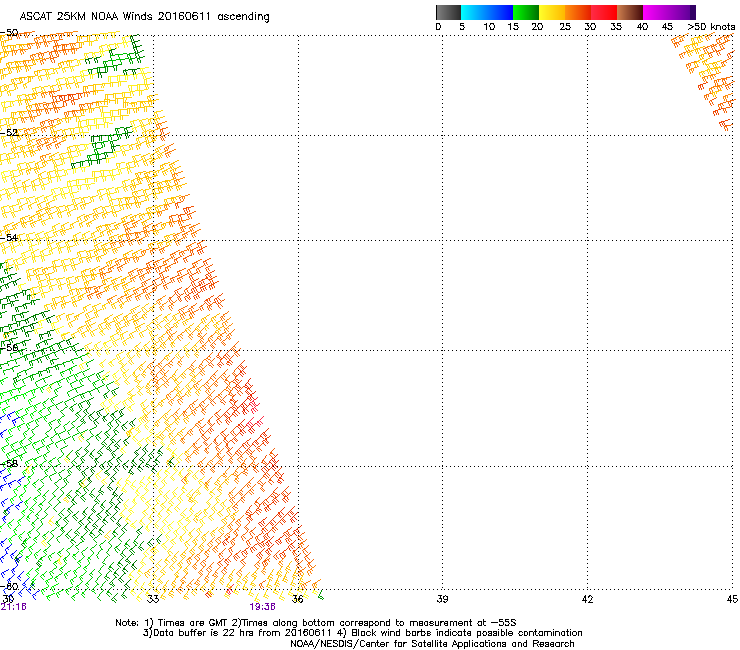Click the longitude label '33'
740x650 pixels.
(153, 599)
